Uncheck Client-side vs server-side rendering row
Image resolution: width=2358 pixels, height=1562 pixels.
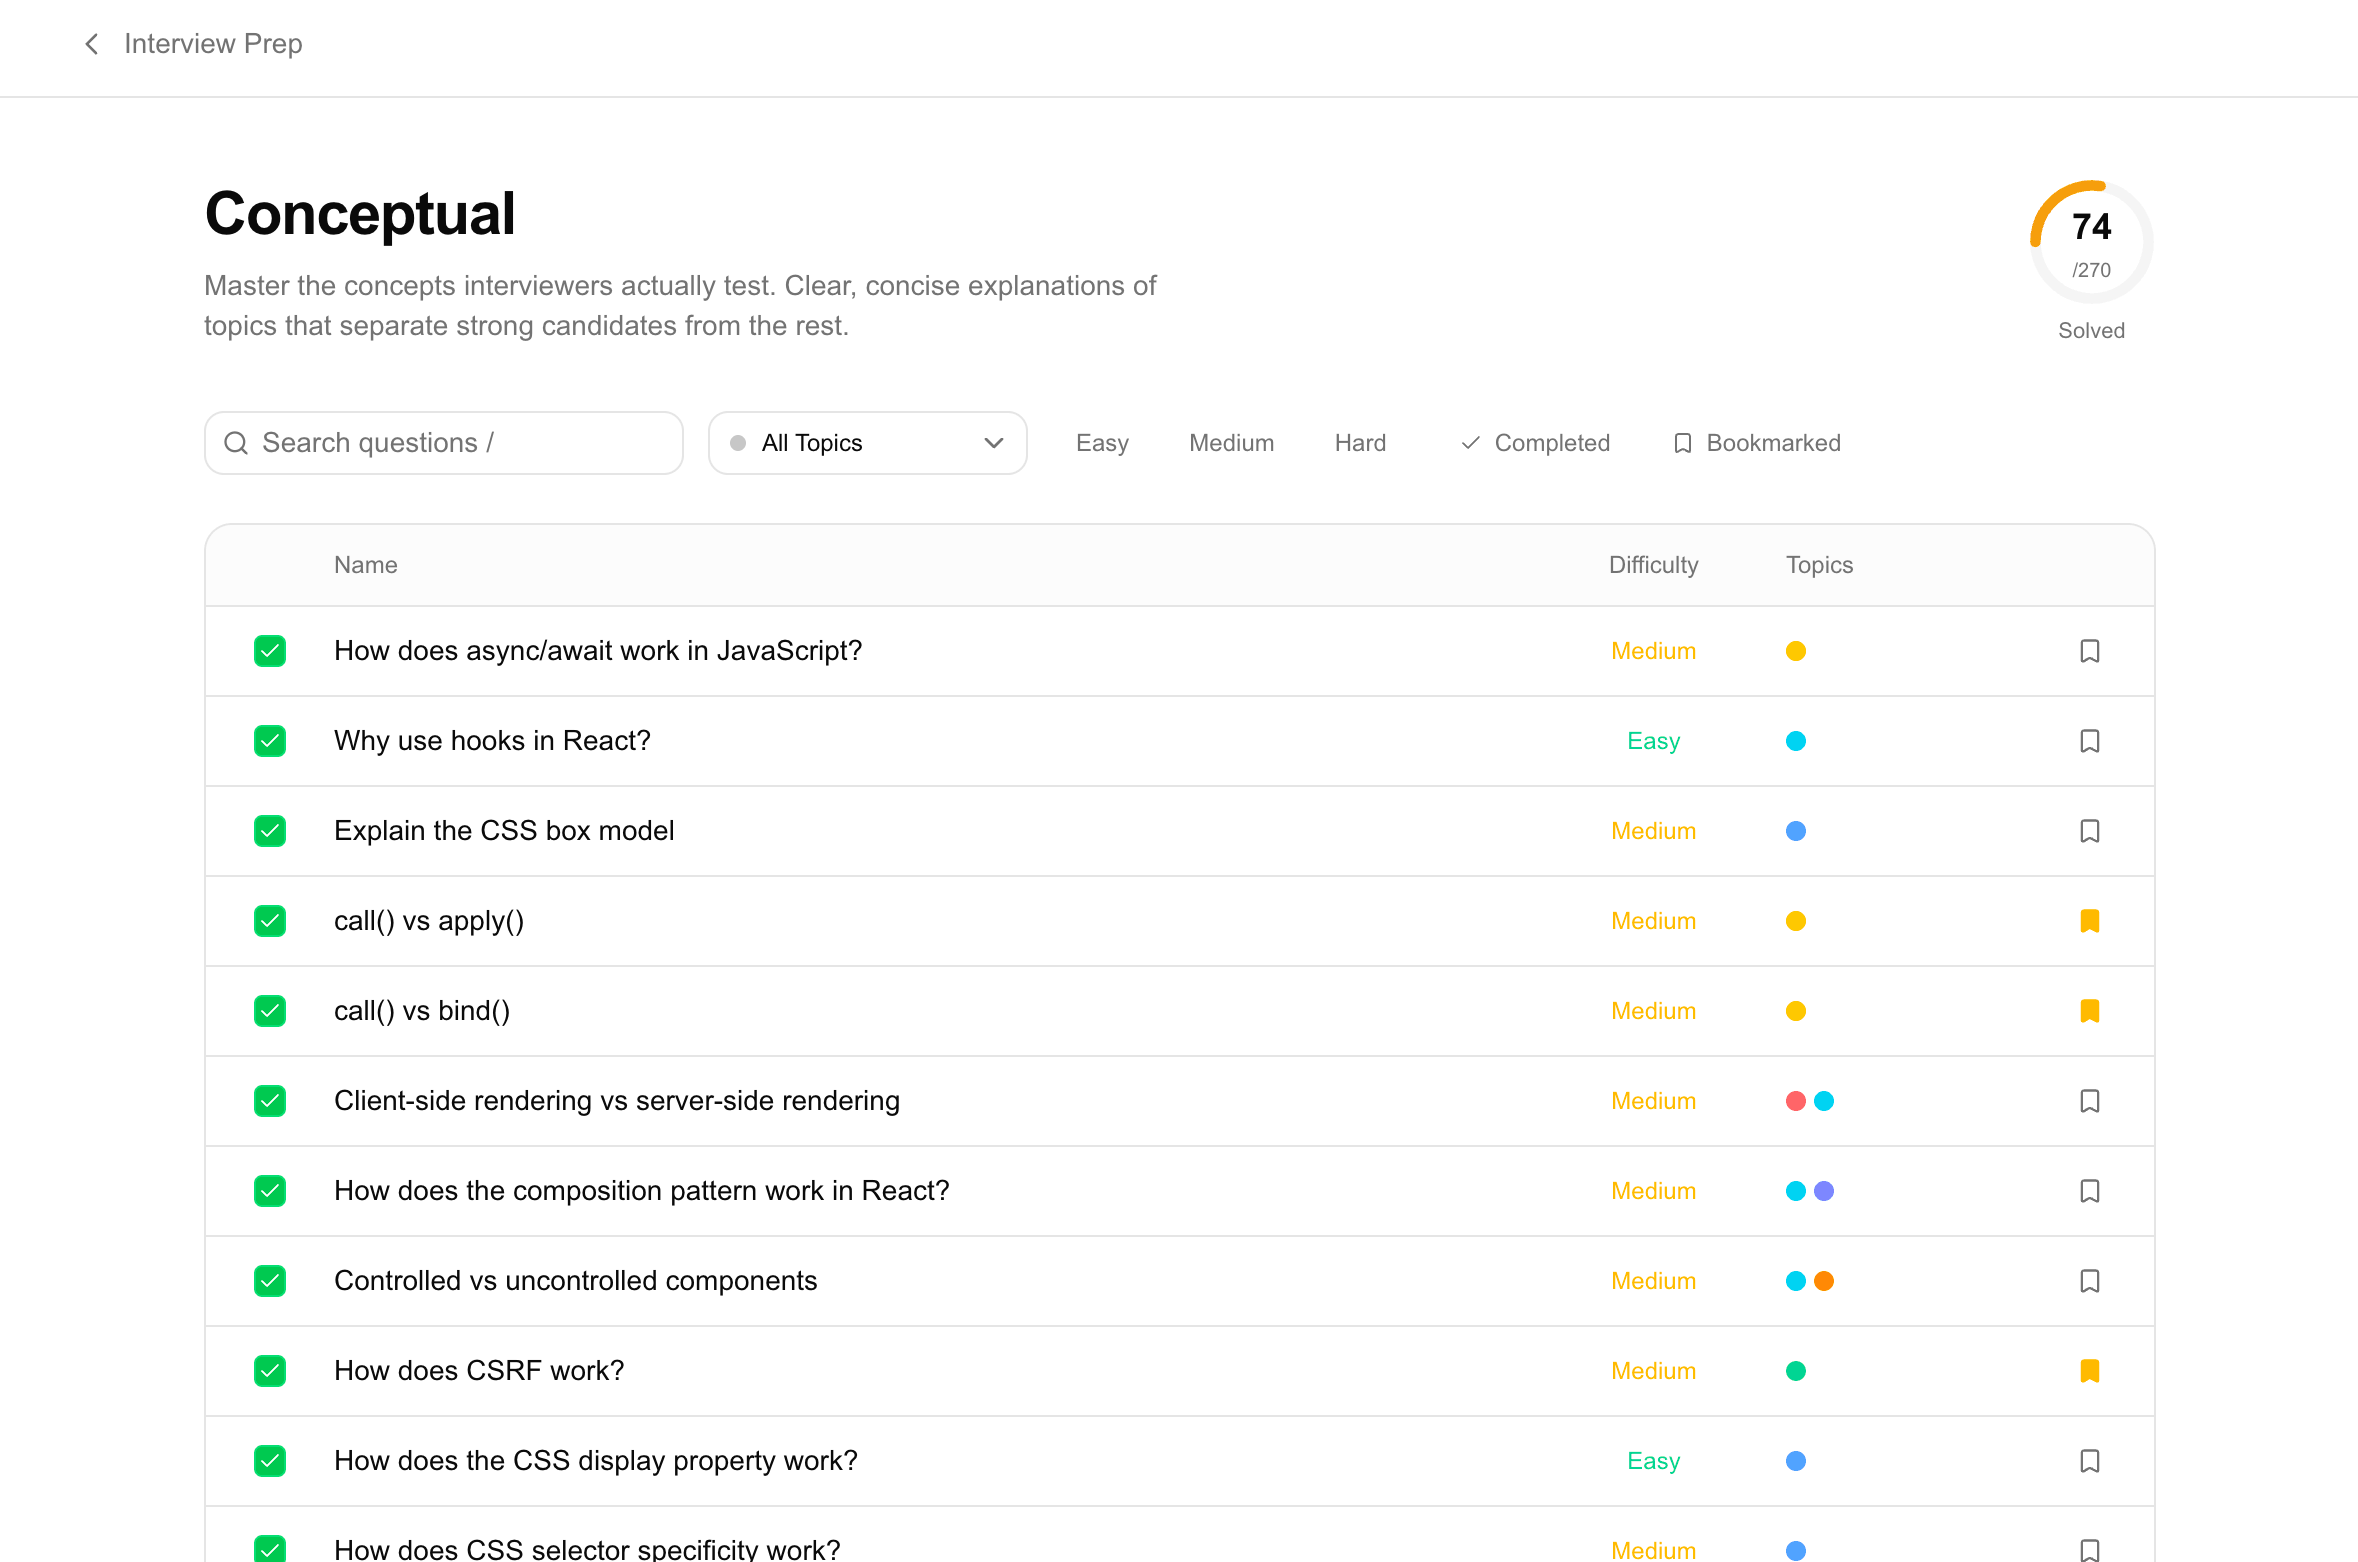click(x=270, y=1101)
